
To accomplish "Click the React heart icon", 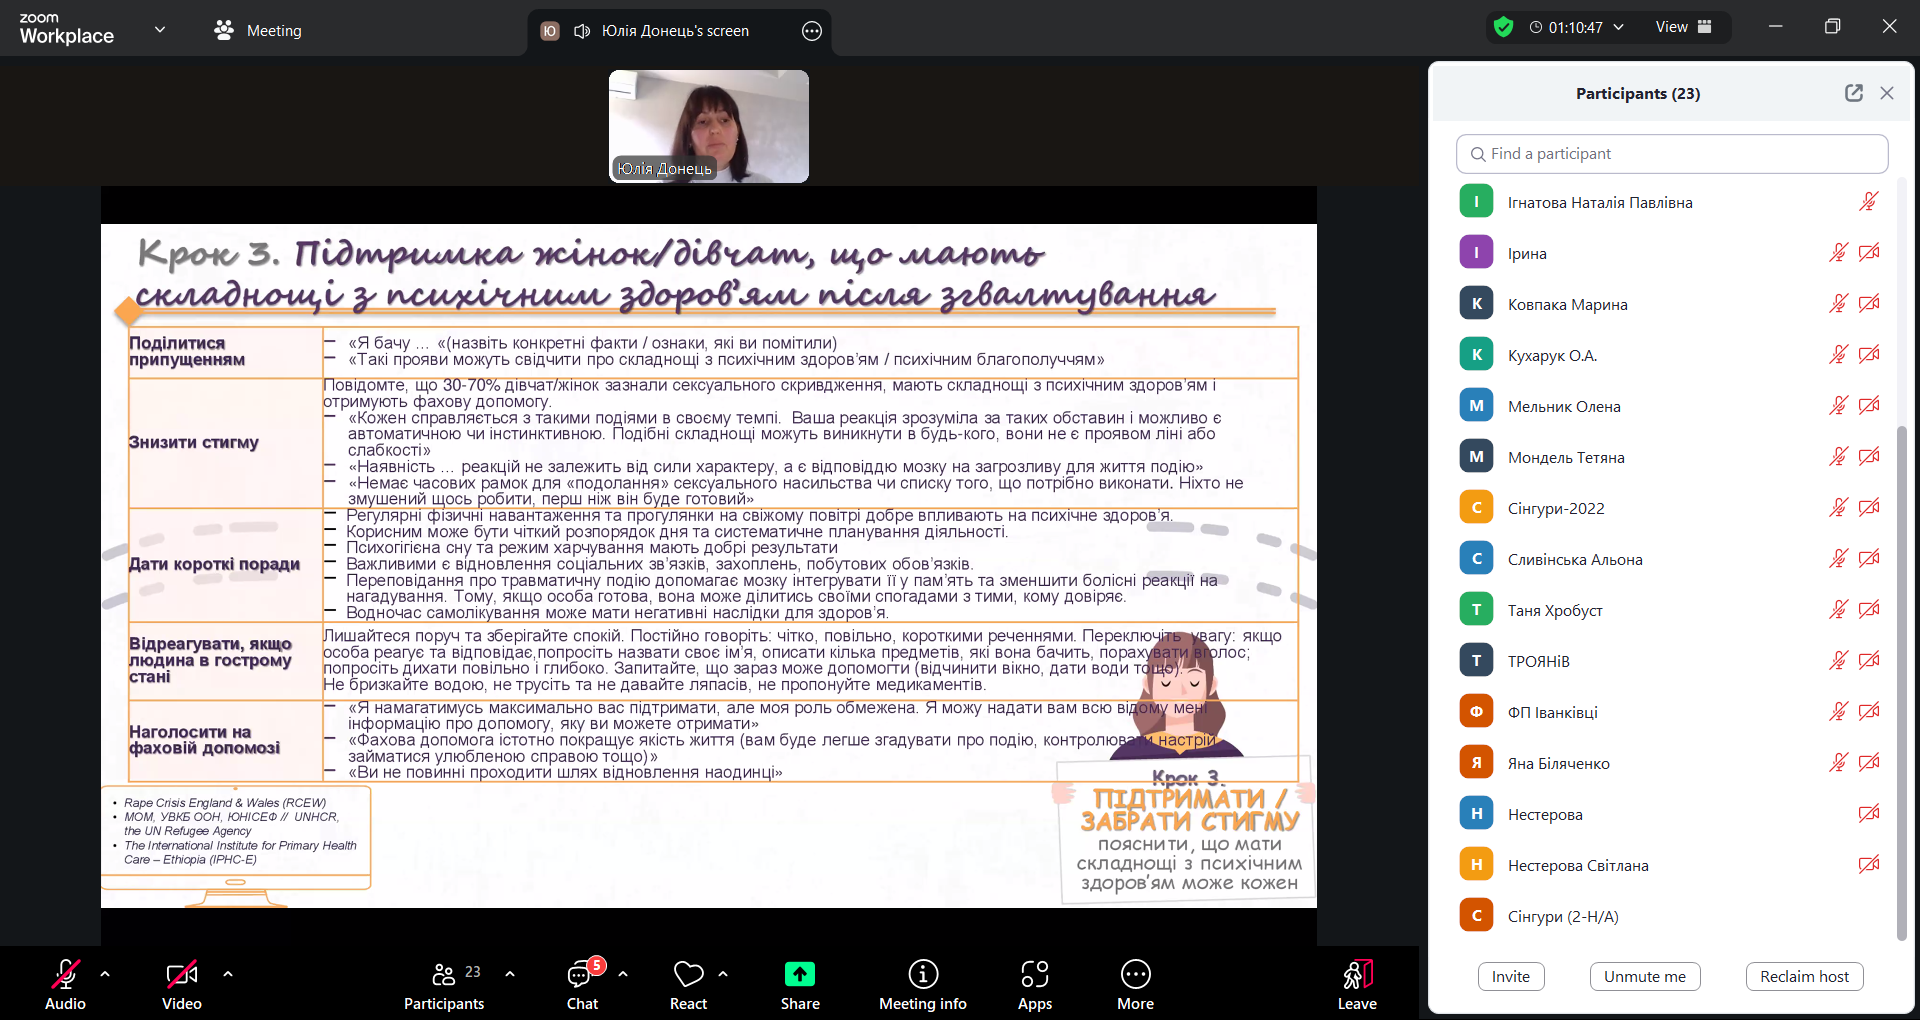I will point(688,975).
